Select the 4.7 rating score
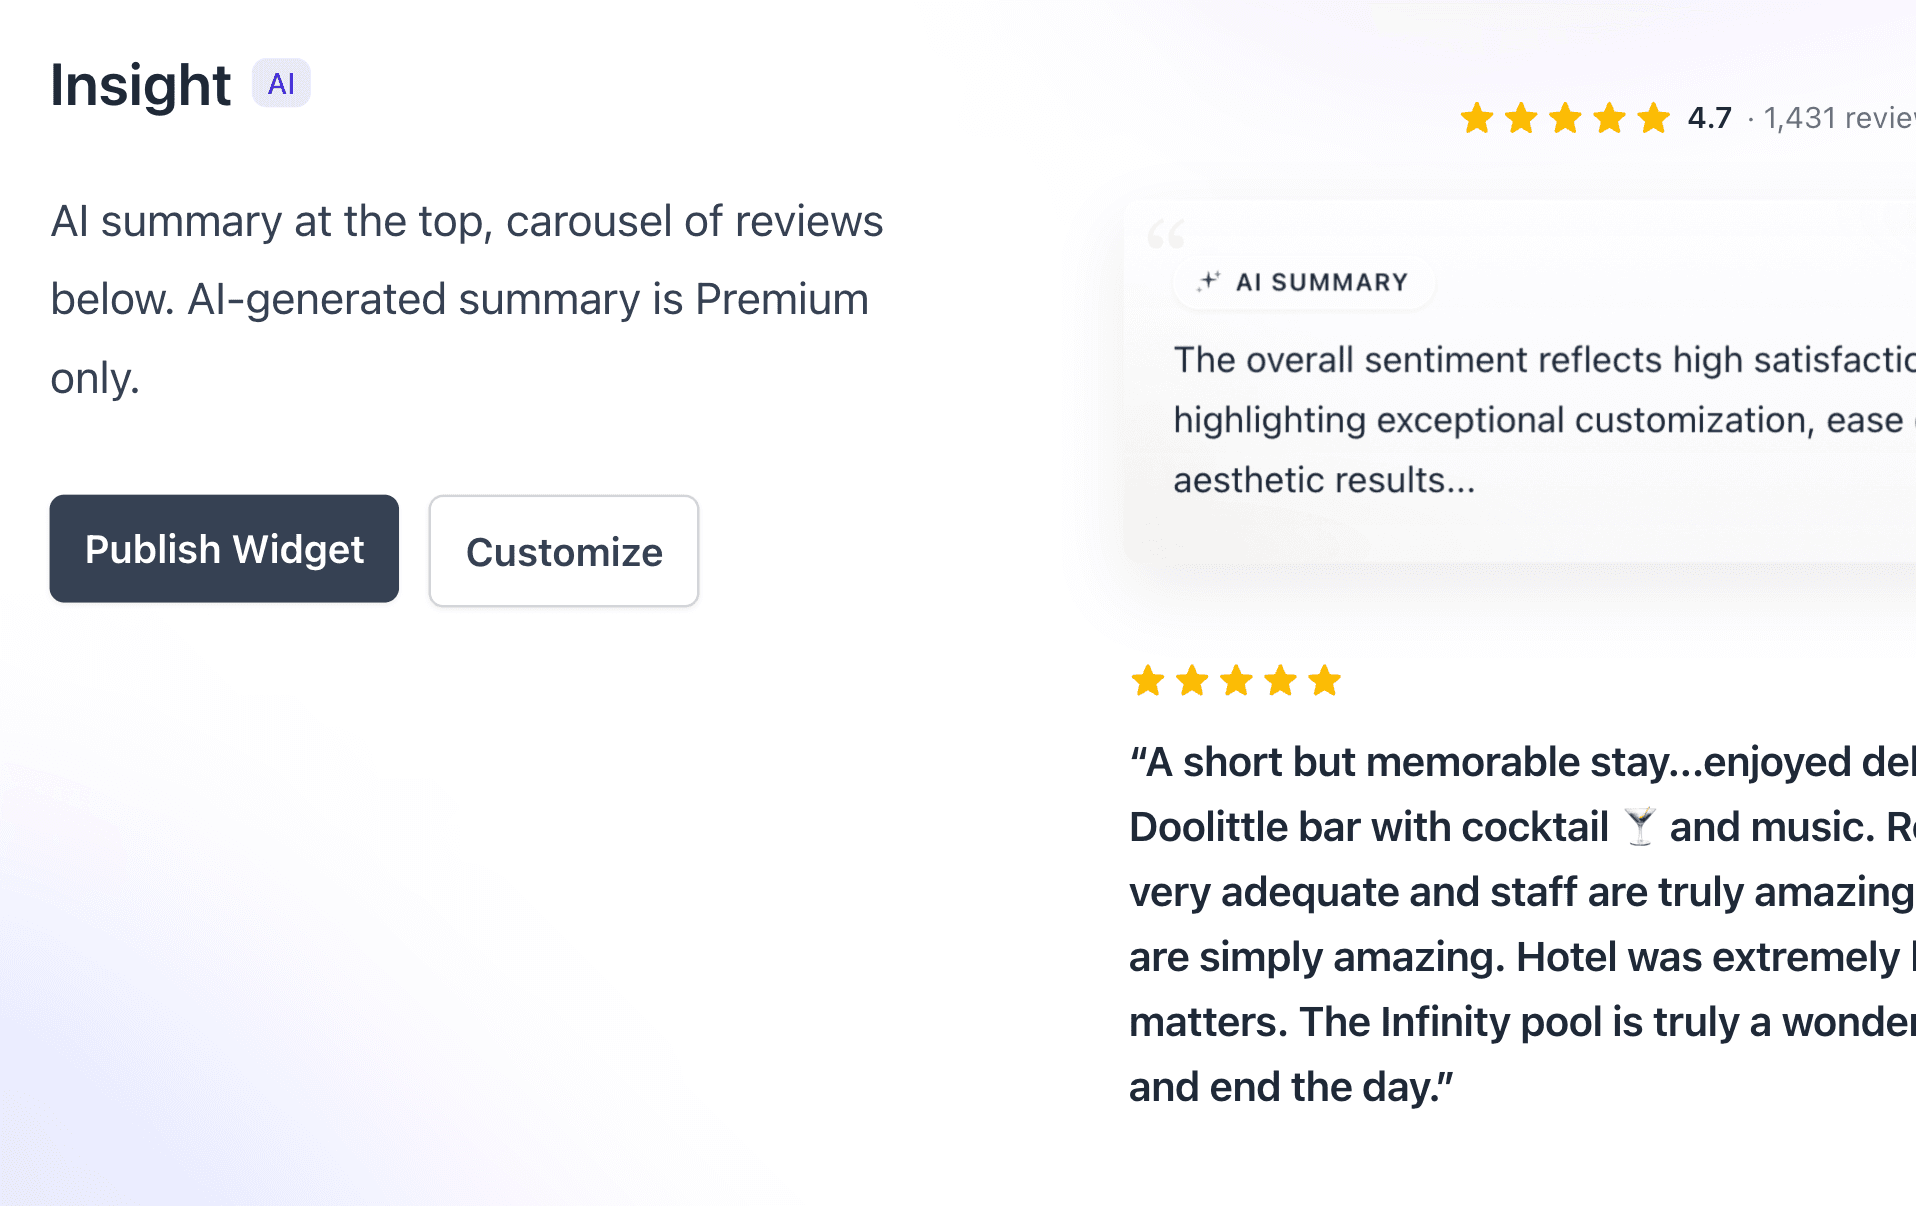 pos(1709,118)
